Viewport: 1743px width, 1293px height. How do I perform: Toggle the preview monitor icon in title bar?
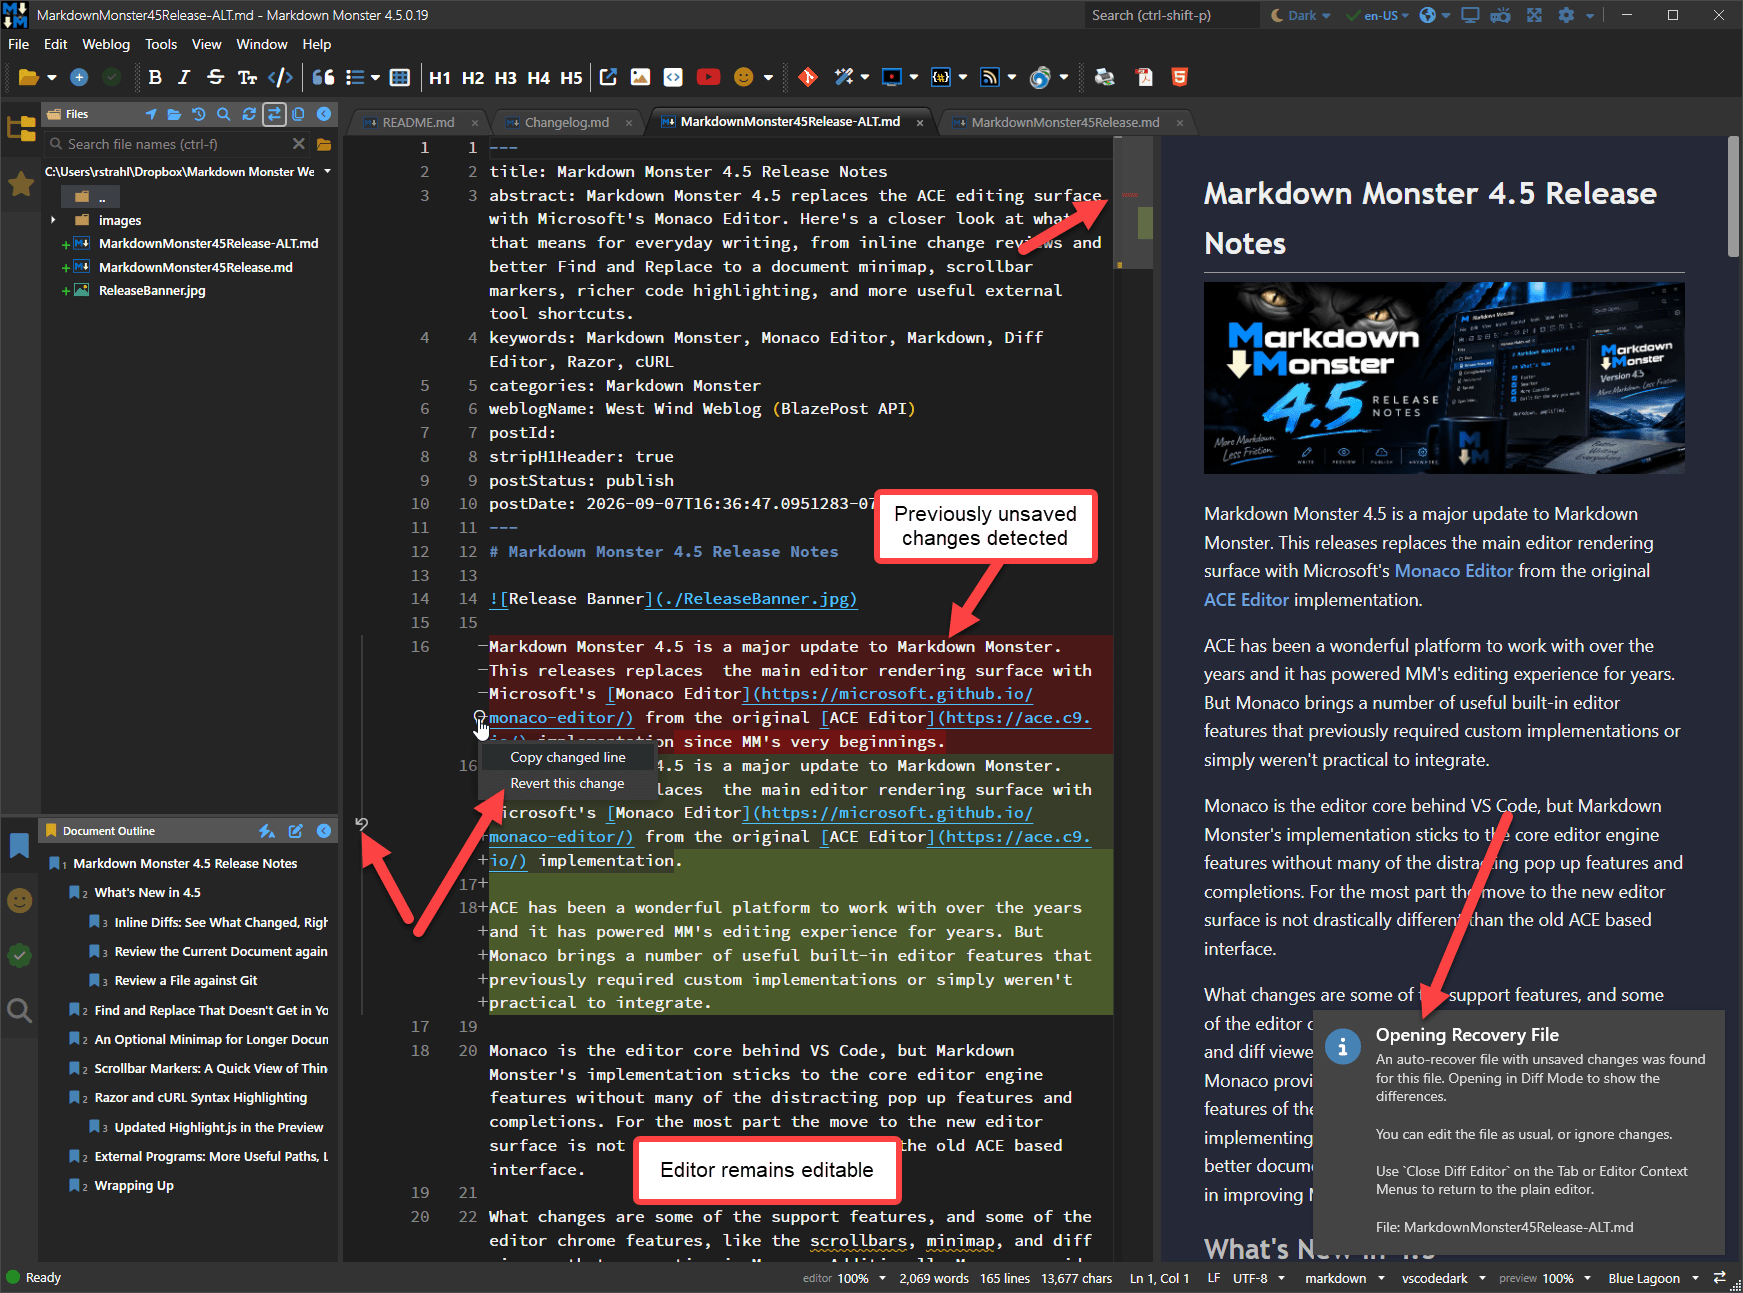[x=1470, y=15]
